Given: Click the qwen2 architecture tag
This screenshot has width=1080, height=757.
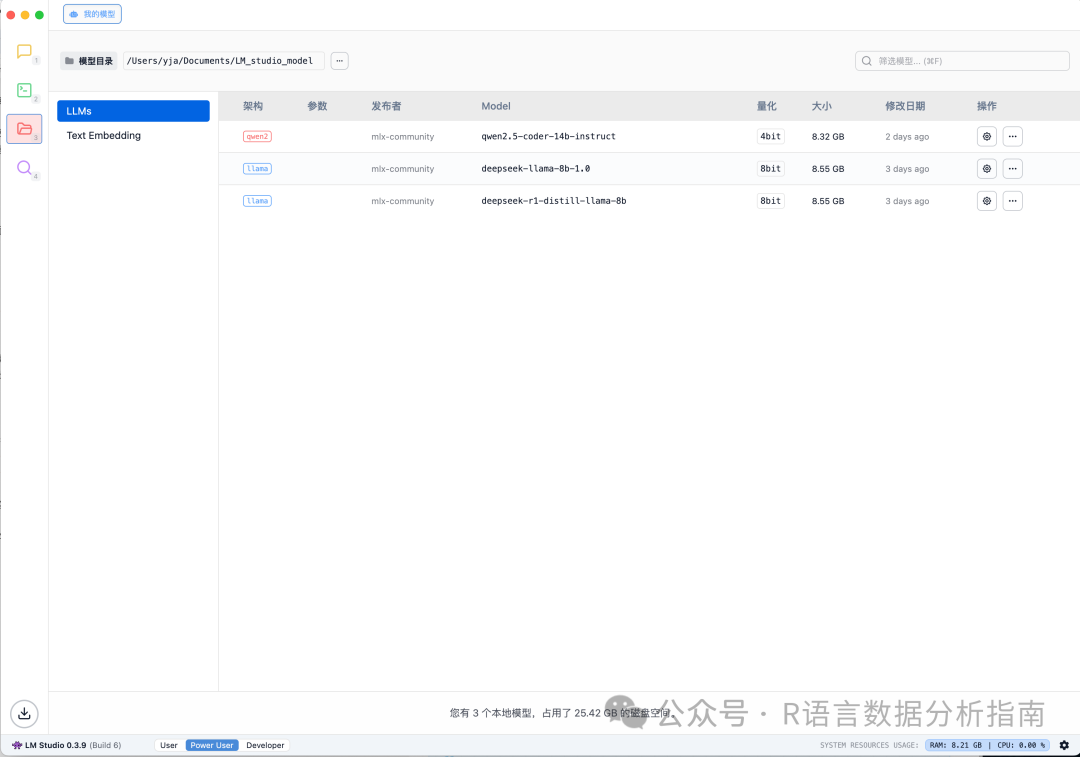Looking at the screenshot, I should [x=257, y=136].
